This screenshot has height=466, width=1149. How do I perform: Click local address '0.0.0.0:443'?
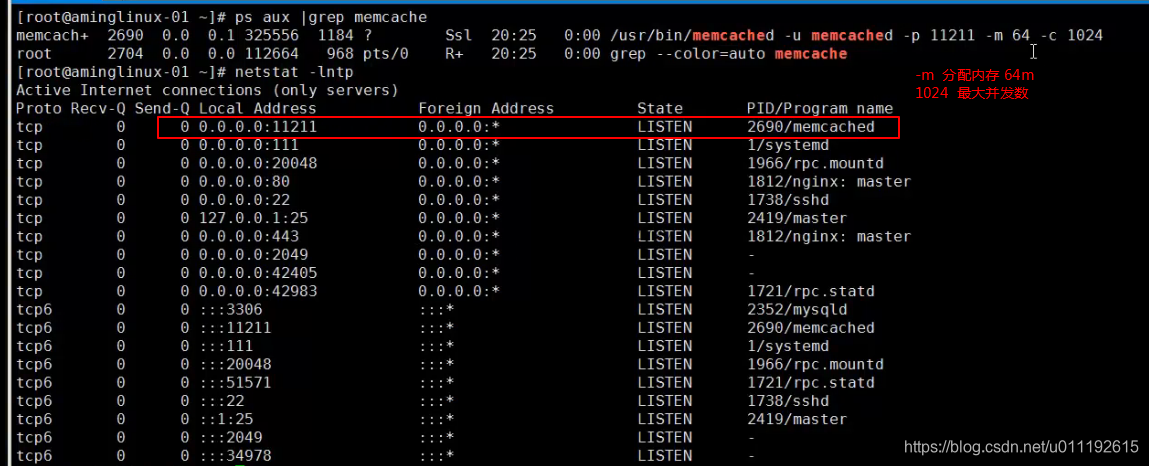click(x=248, y=237)
